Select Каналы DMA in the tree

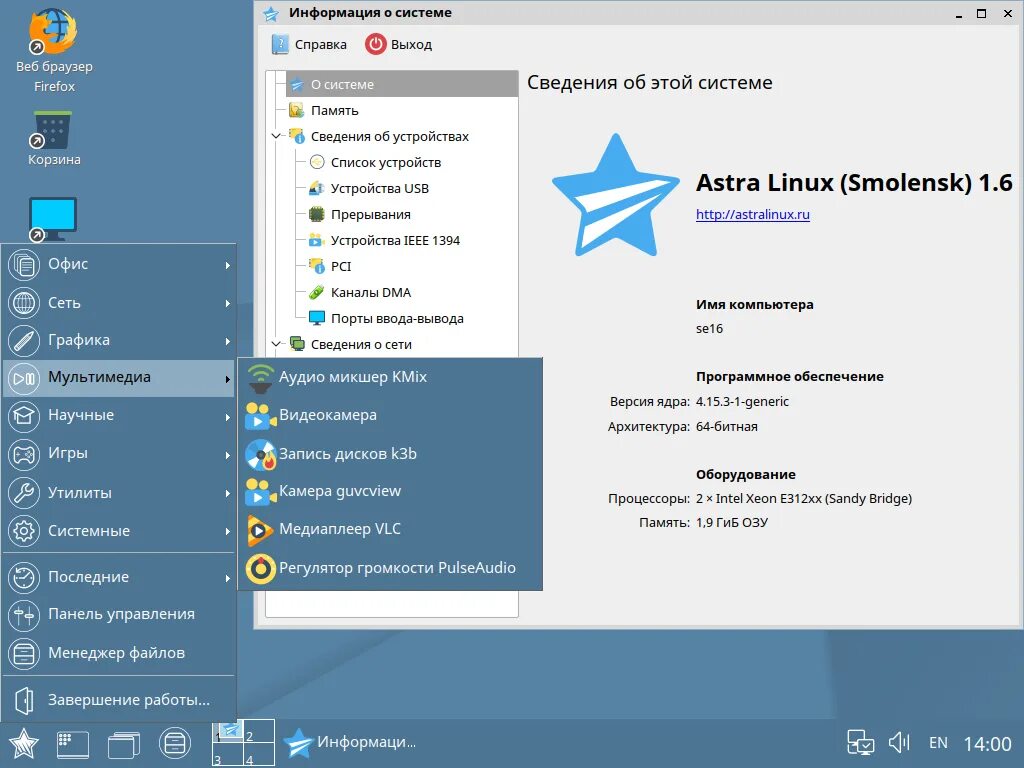[370, 293]
